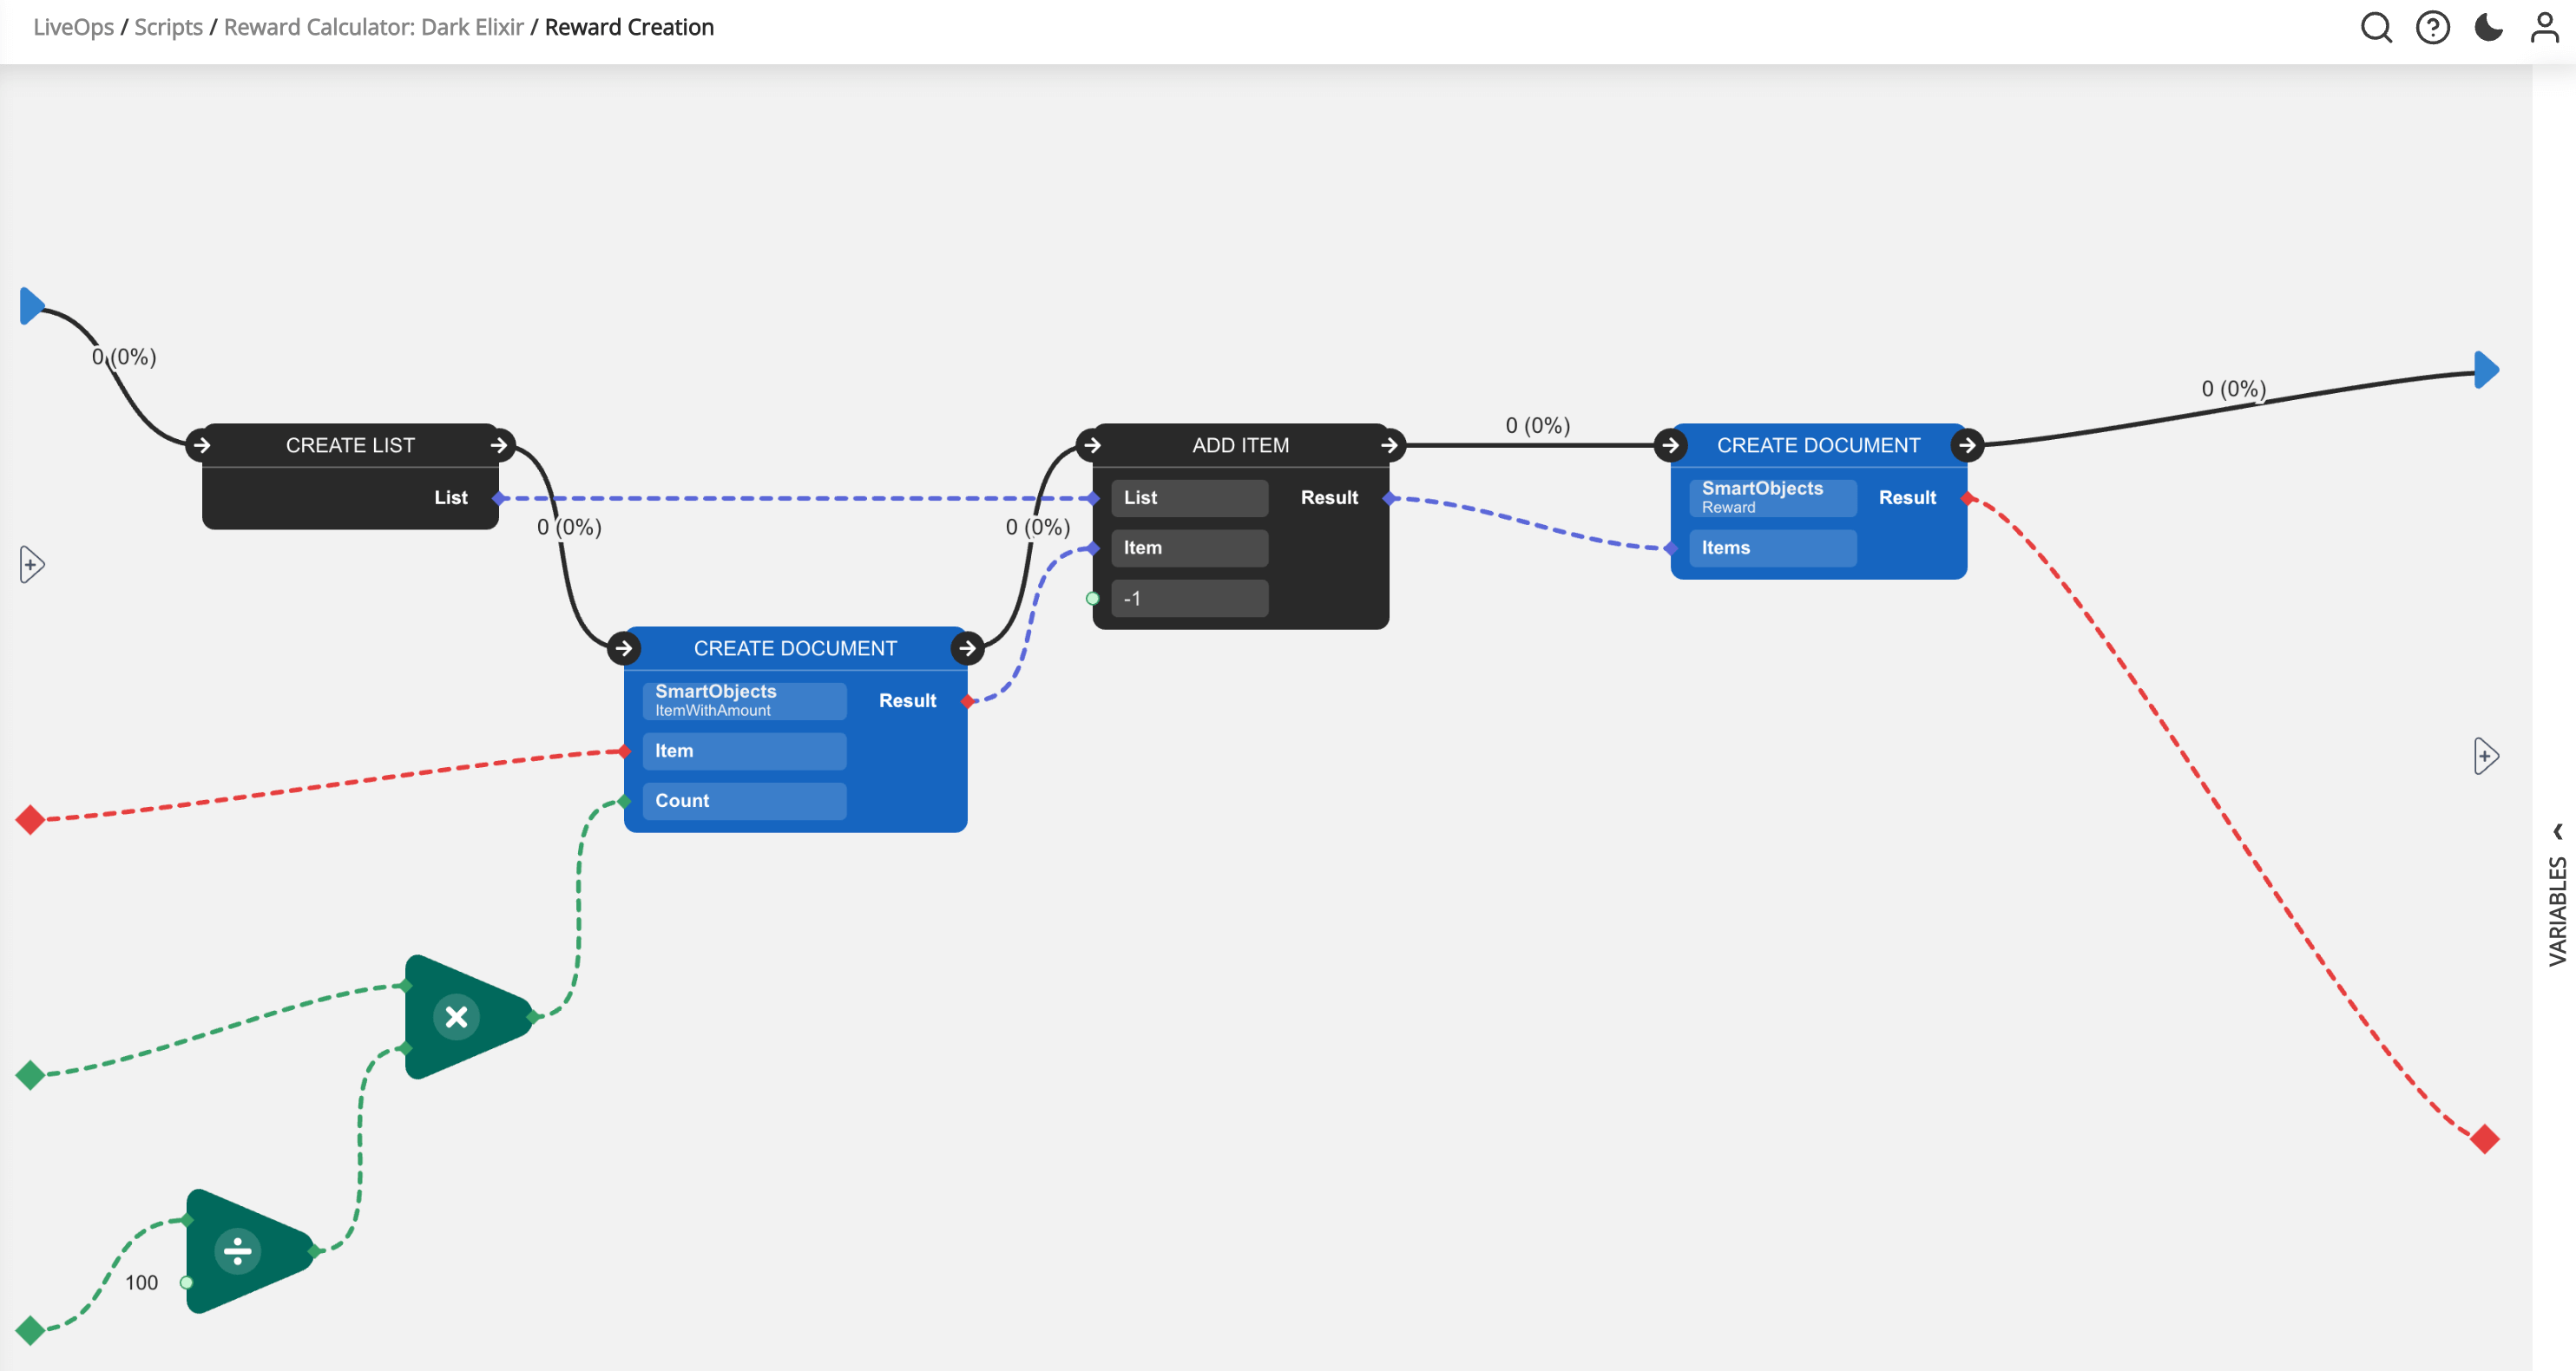Click the green diamond Count input field
2576x1371 pixels.
tap(625, 799)
